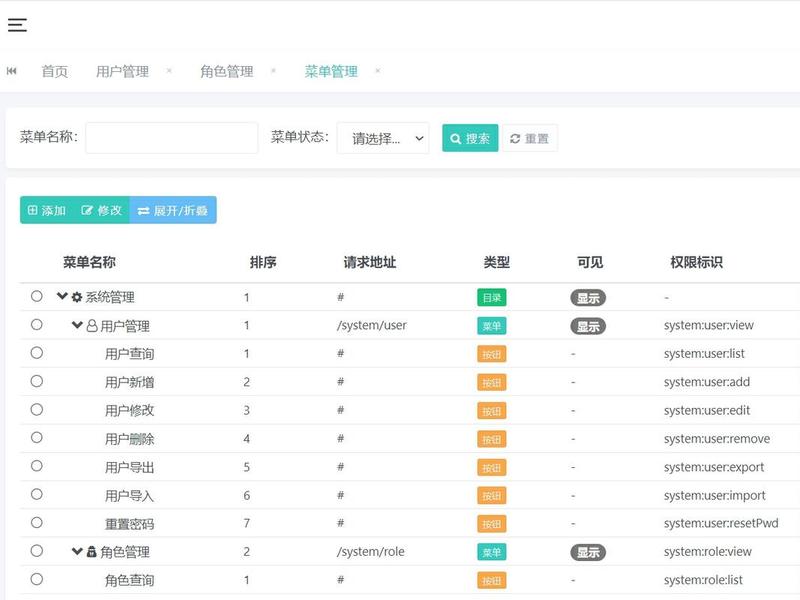Click the gear icon beside 系统管理
The height and width of the screenshot is (600, 800).
(x=77, y=297)
